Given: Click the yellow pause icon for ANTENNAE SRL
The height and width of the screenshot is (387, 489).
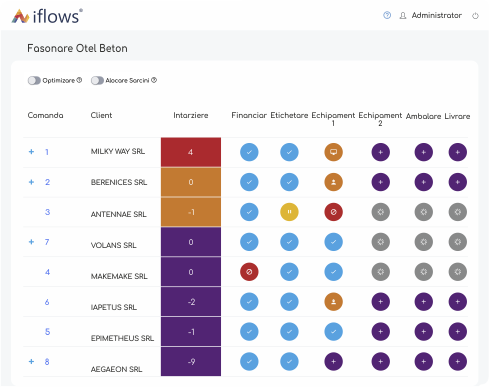Looking at the screenshot, I should (289, 212).
